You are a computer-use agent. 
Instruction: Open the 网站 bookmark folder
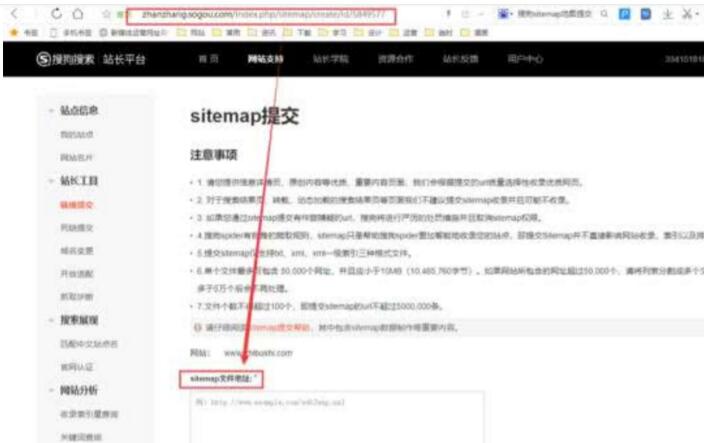click(x=191, y=33)
